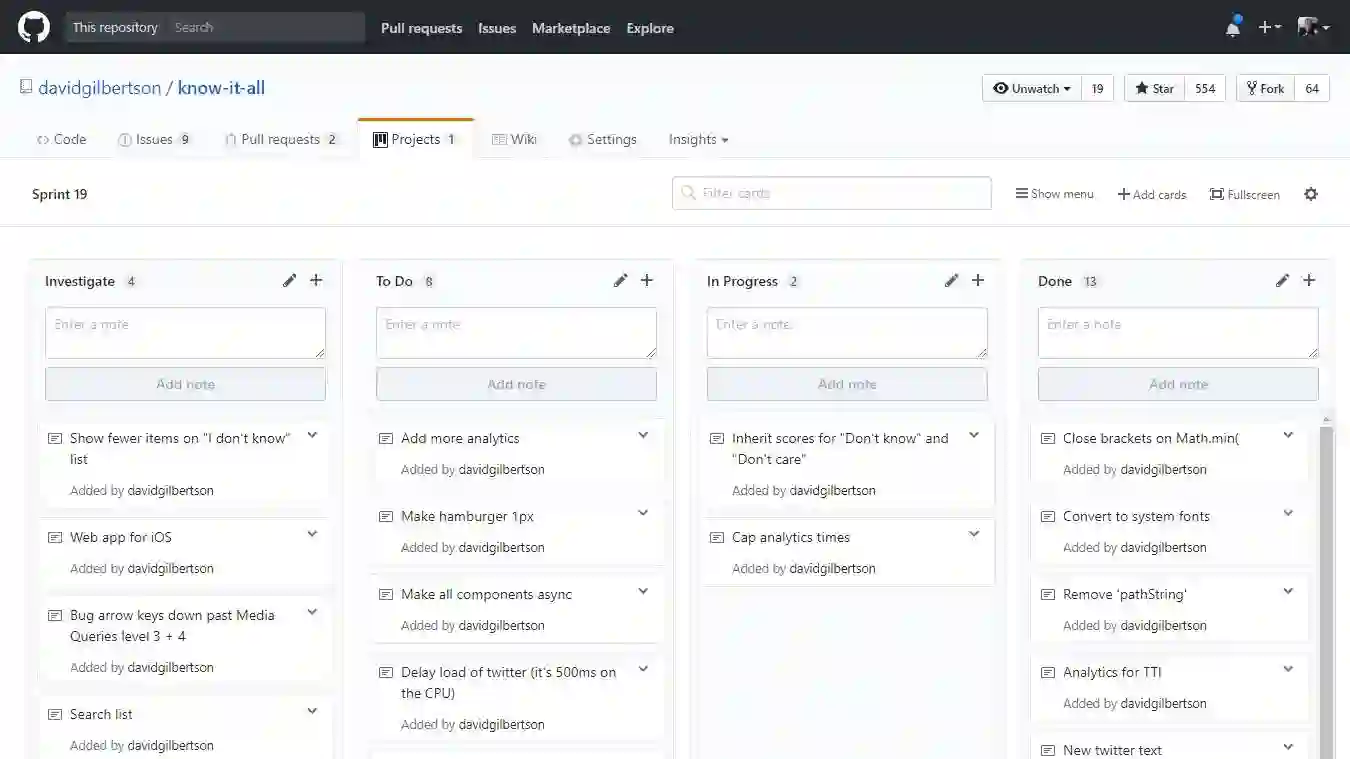Open the plus create-new menu

(1269, 27)
